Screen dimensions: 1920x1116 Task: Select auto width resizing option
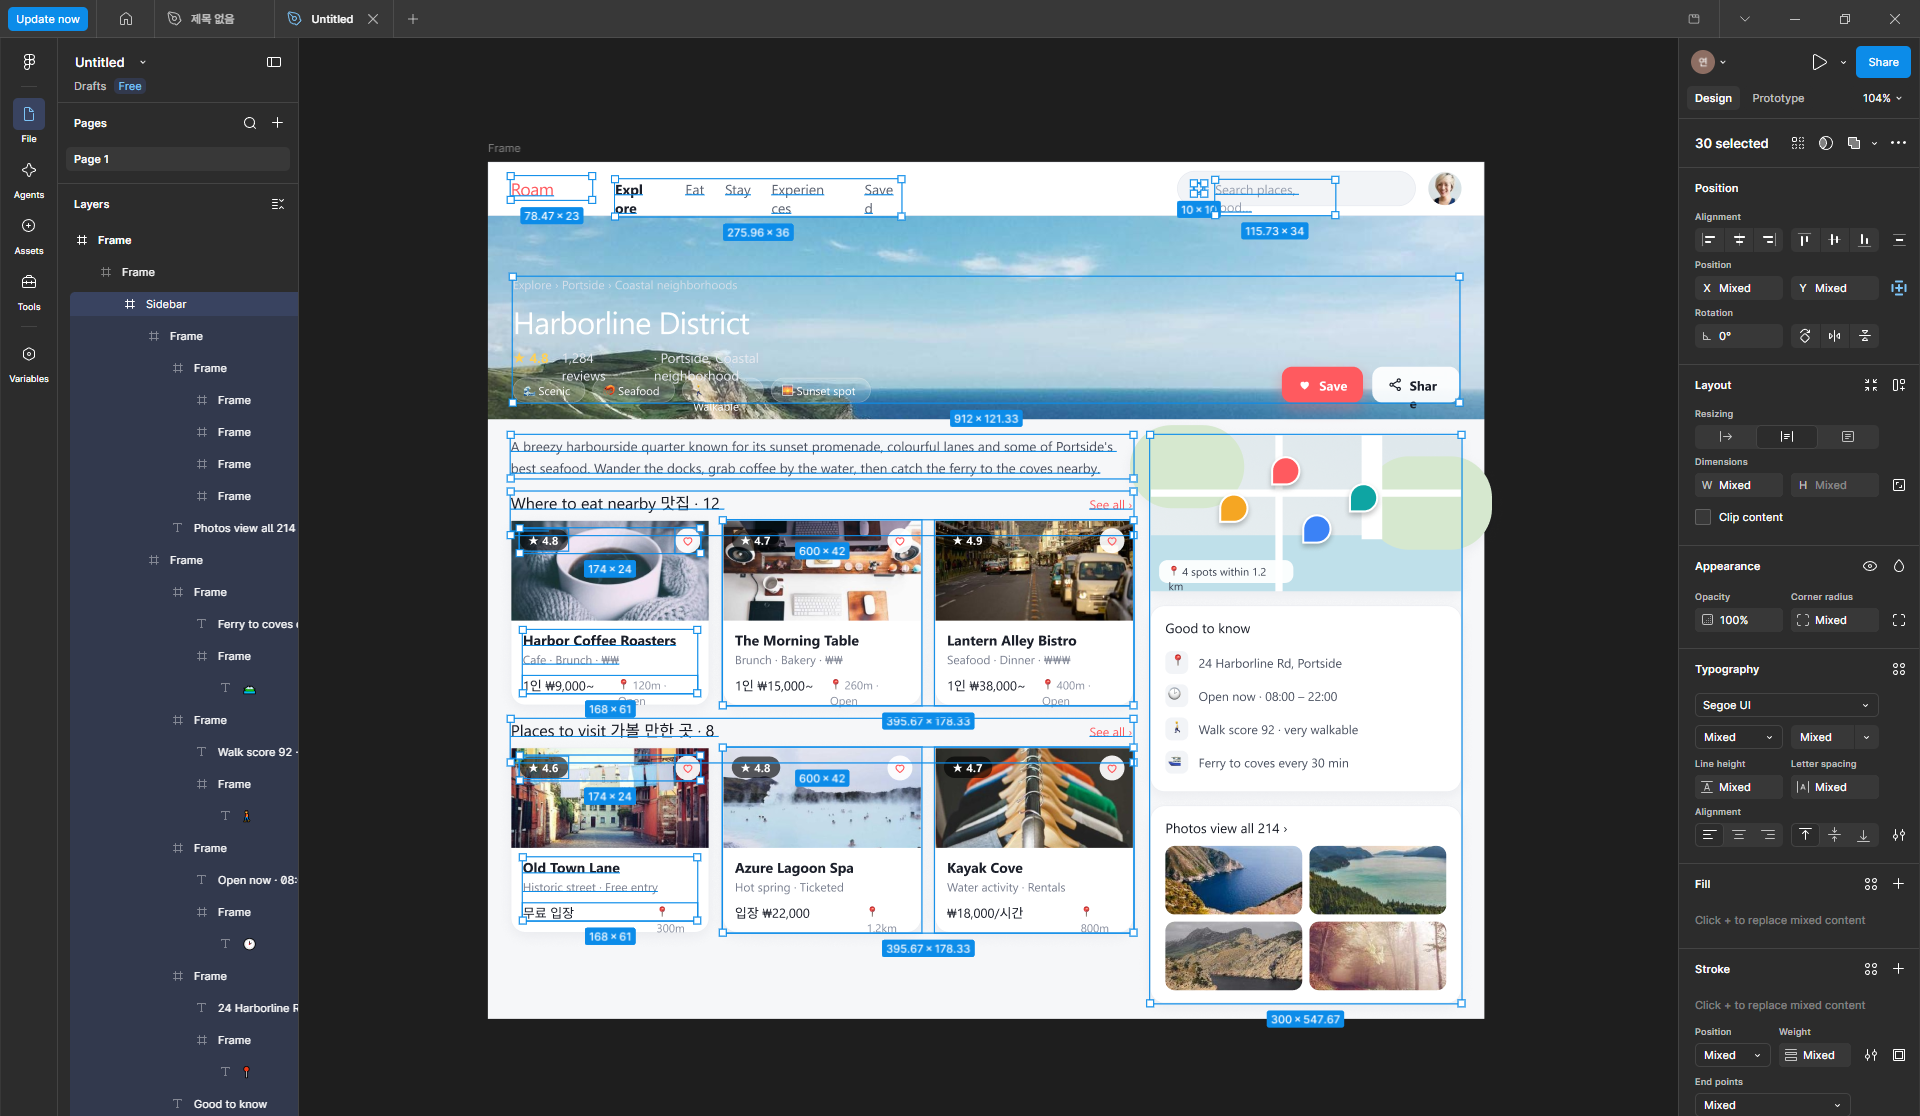[x=1725, y=437]
